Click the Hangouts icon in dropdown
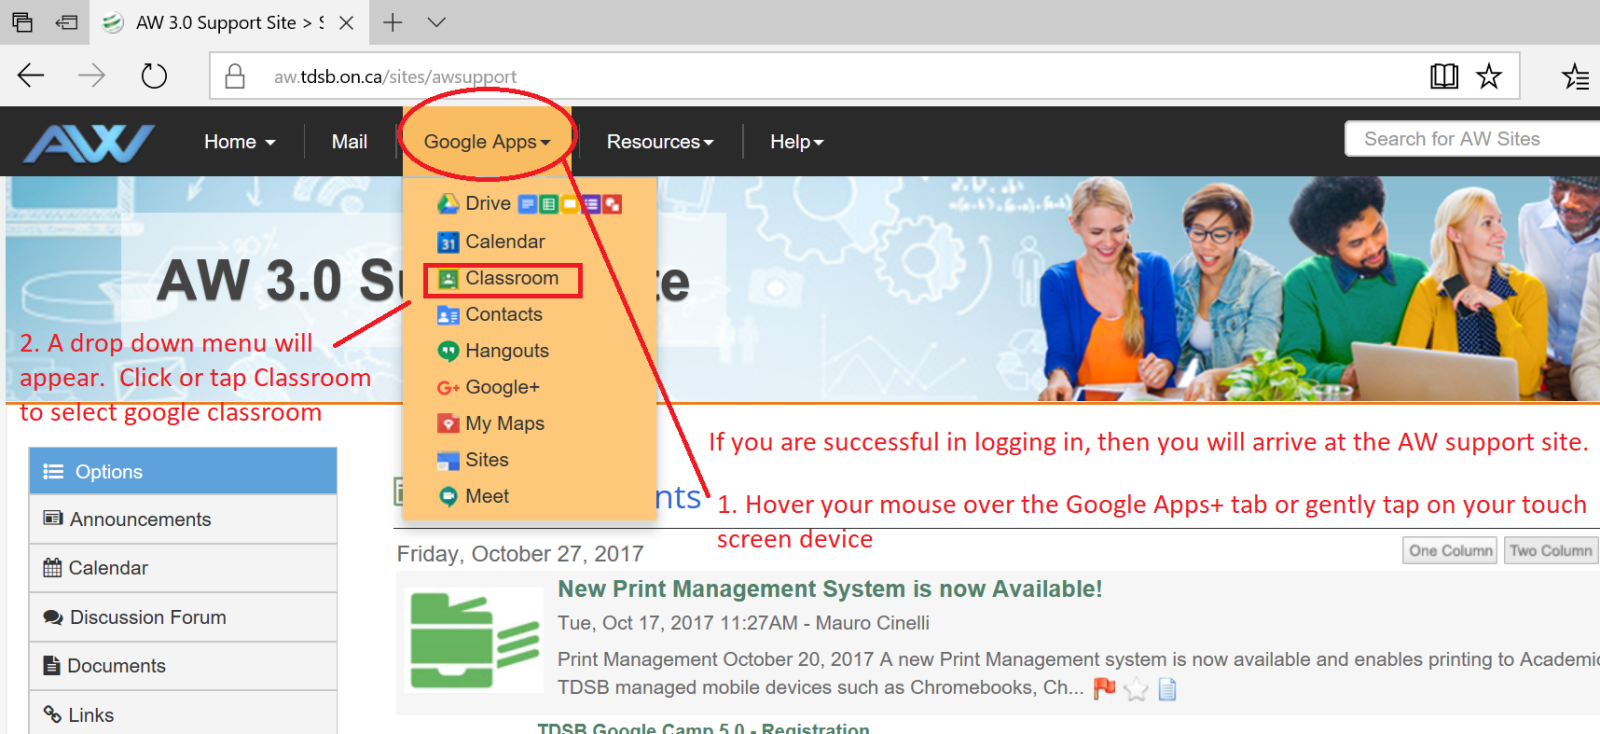 [x=448, y=351]
